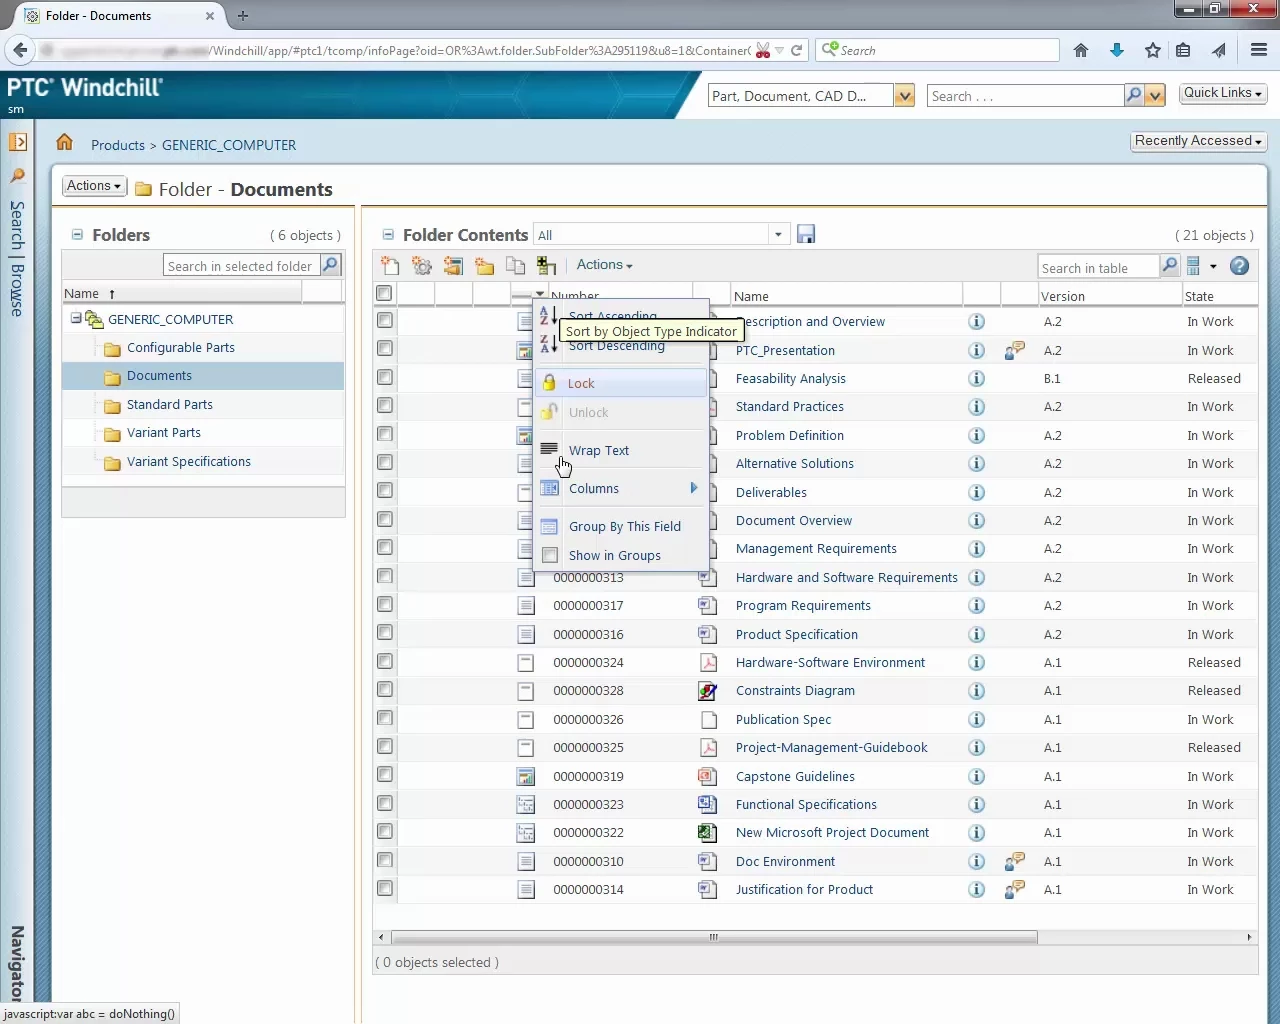The height and width of the screenshot is (1024, 1280).
Task: Click the New Document toolbar icon
Action: point(390,265)
